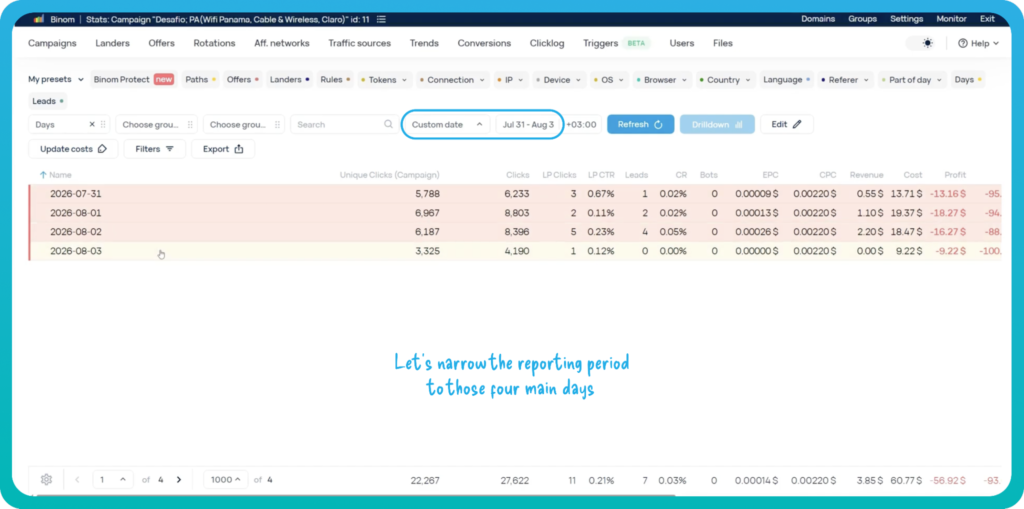Click the Drilldown button
1024x509 pixels.
pos(717,124)
